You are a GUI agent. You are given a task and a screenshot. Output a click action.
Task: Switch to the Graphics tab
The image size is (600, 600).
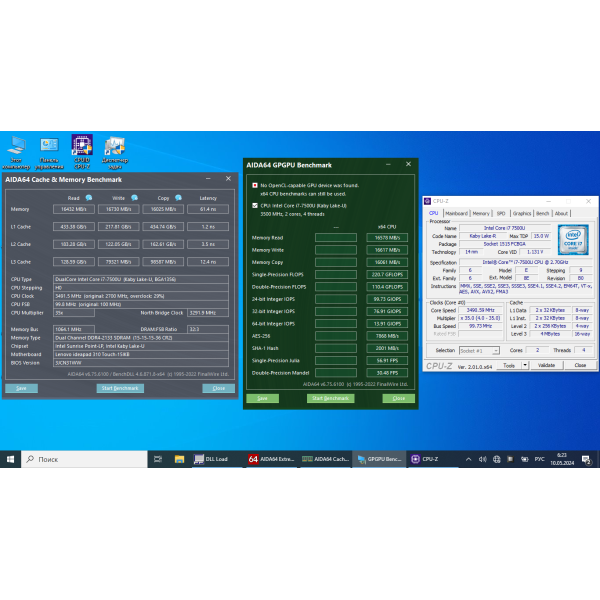click(x=522, y=214)
